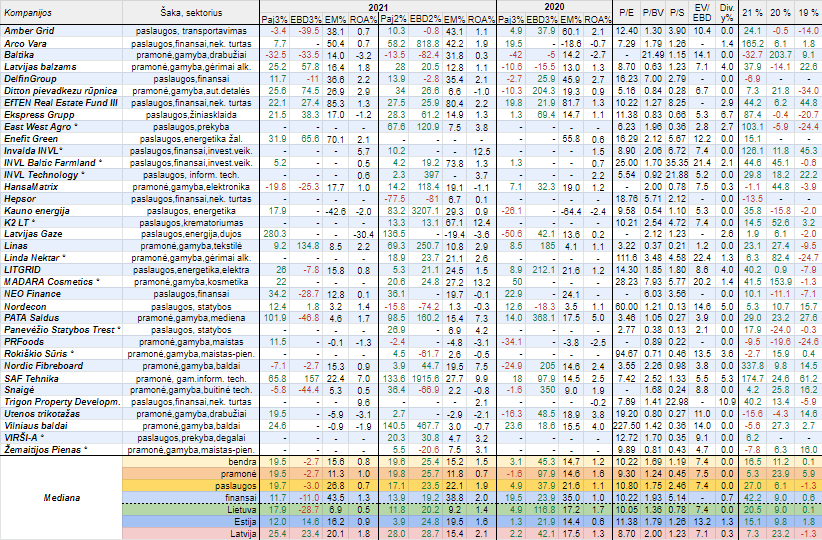822x540 pixels.
Task: Click the PATA Saldus cell
Action: (61, 318)
